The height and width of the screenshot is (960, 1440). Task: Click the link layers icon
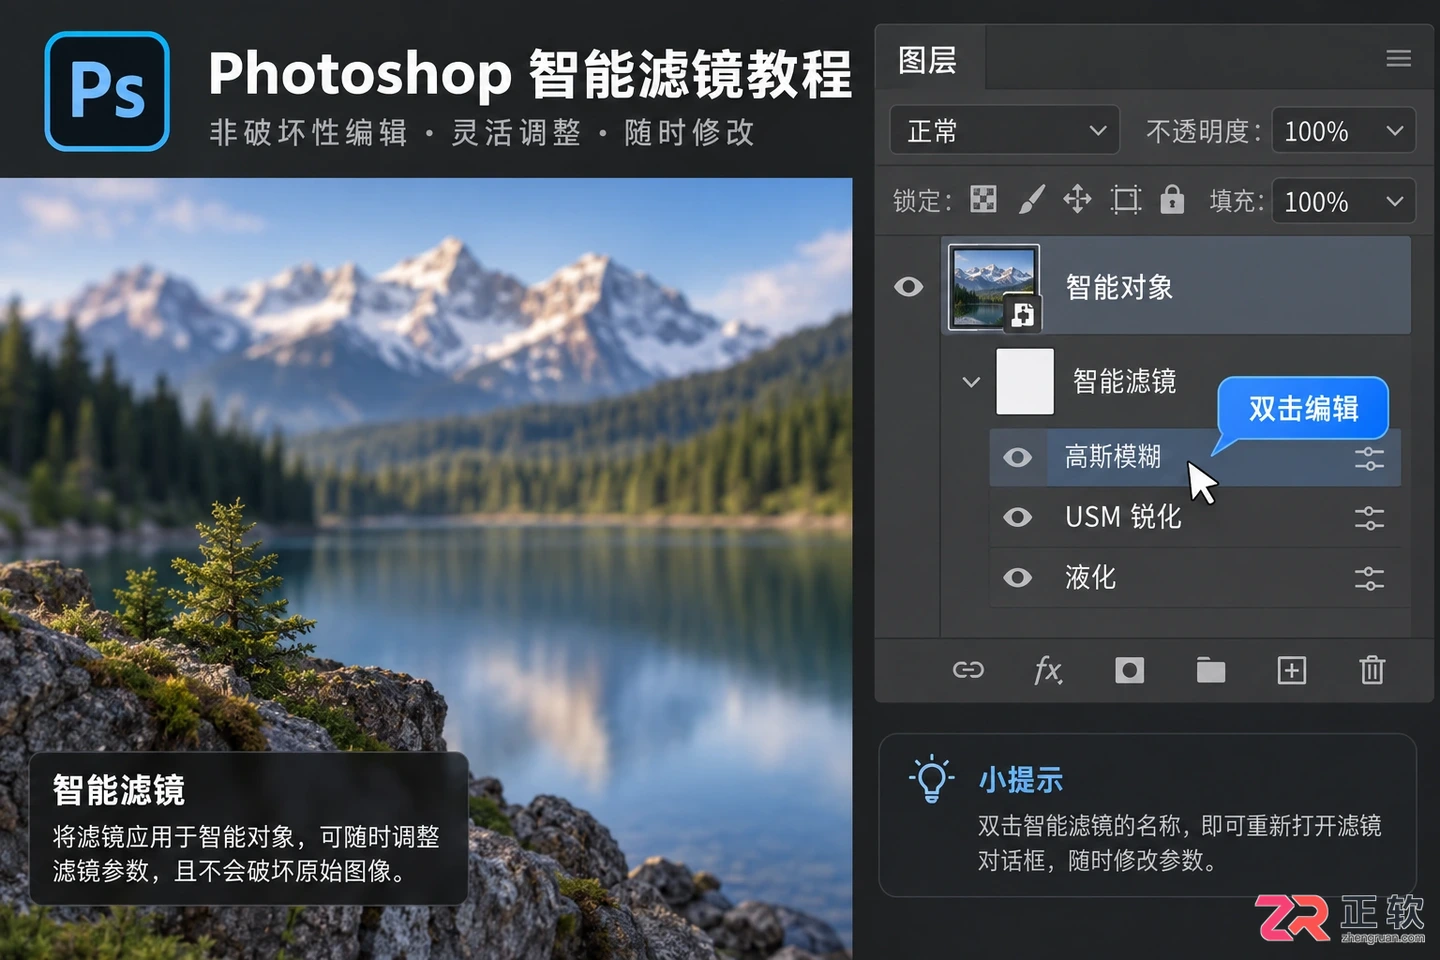968,670
